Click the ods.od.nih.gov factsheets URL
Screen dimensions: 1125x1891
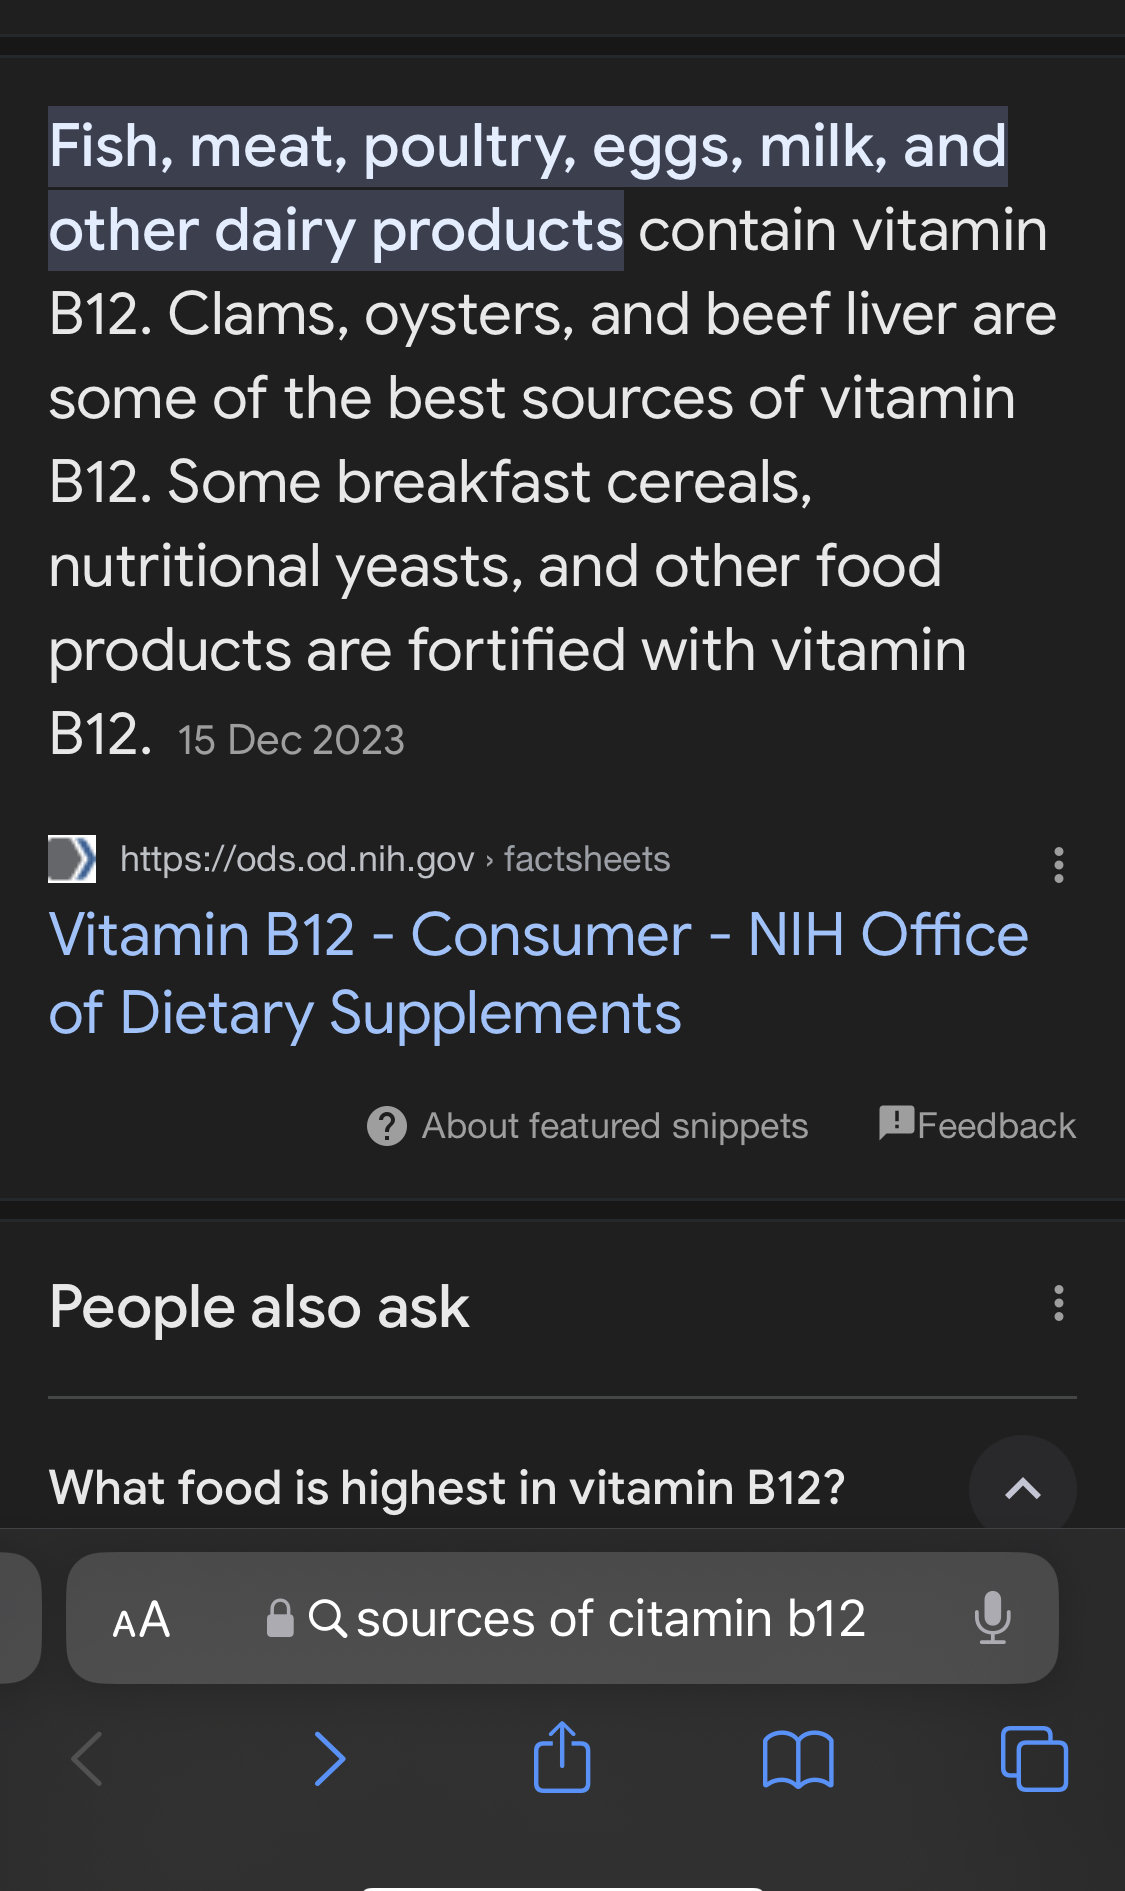(x=395, y=859)
